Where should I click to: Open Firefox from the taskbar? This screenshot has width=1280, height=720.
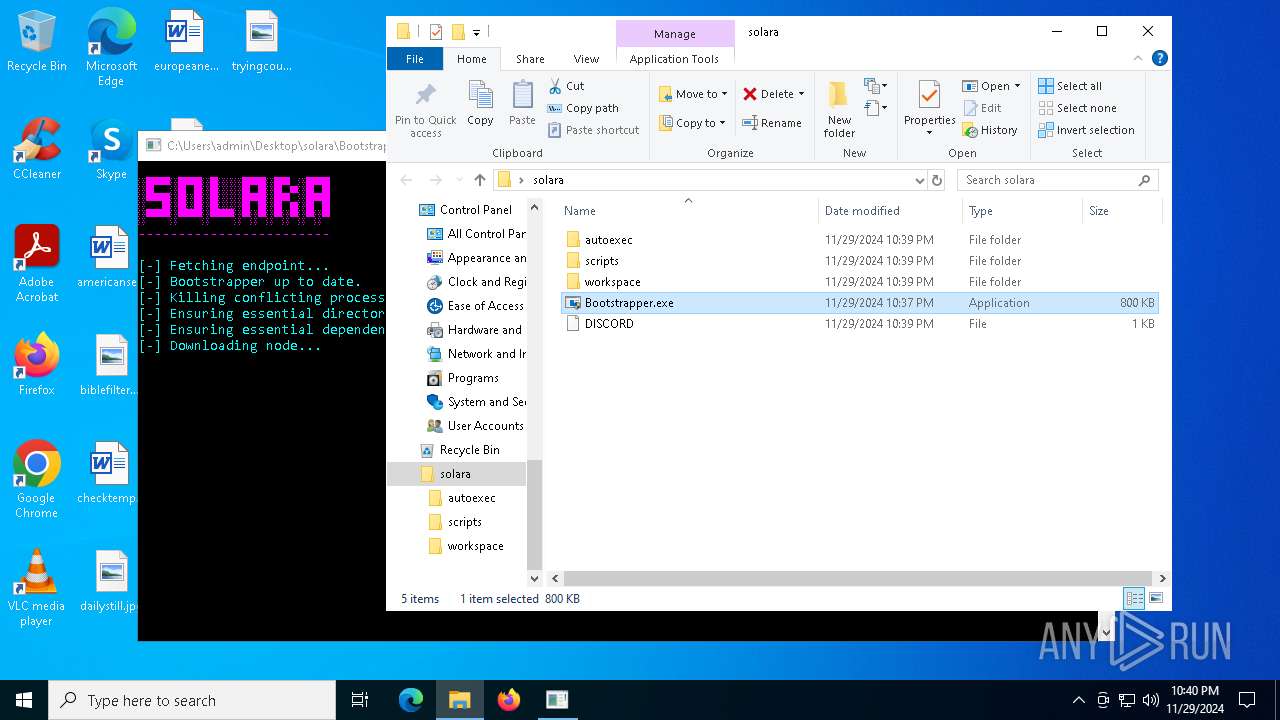pos(509,700)
